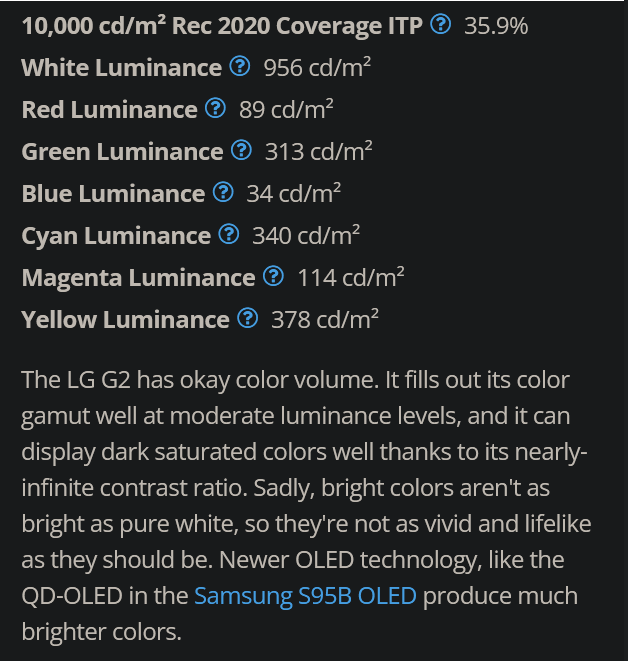This screenshot has width=628, height=661.
Task: Open help icon for Rec 2020 Coverage ITP
Action: tap(440, 25)
